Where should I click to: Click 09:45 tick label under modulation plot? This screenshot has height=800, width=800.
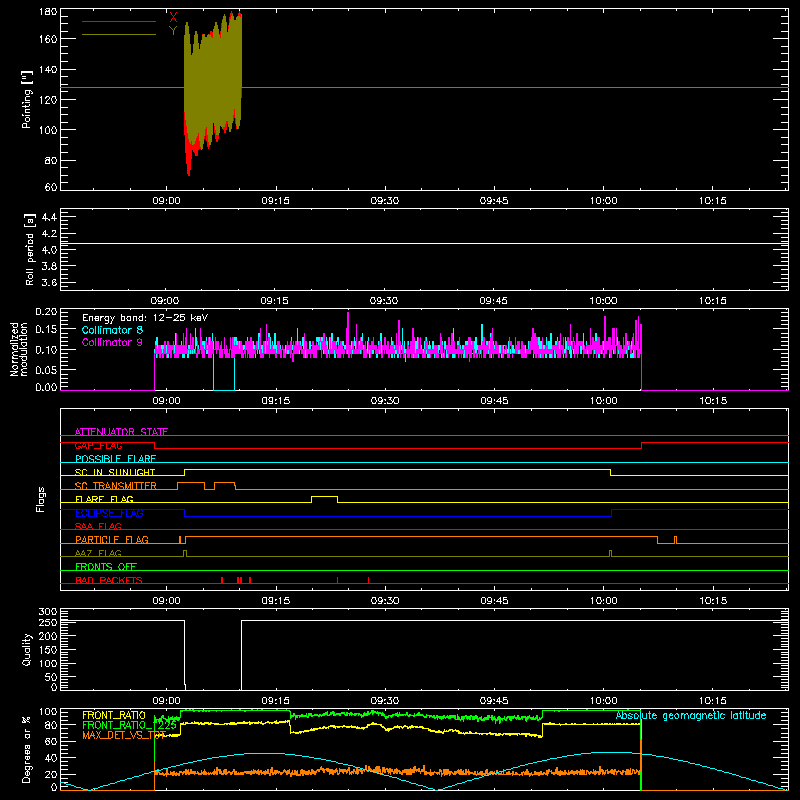(494, 401)
